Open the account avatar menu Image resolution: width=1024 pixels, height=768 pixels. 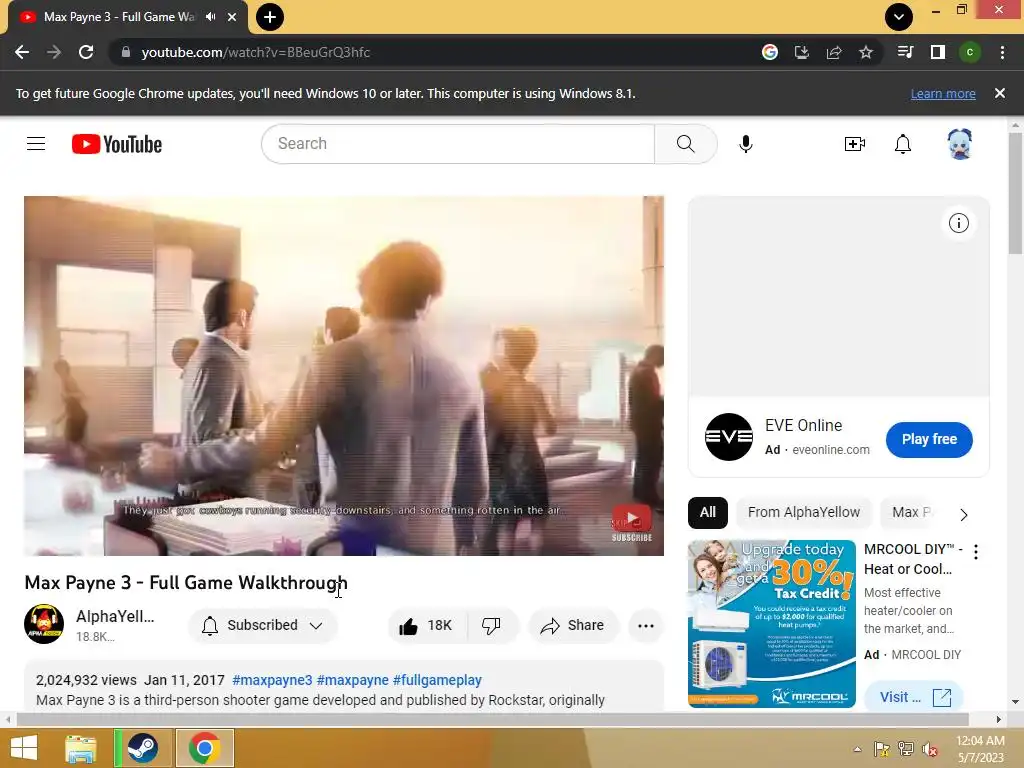click(959, 144)
